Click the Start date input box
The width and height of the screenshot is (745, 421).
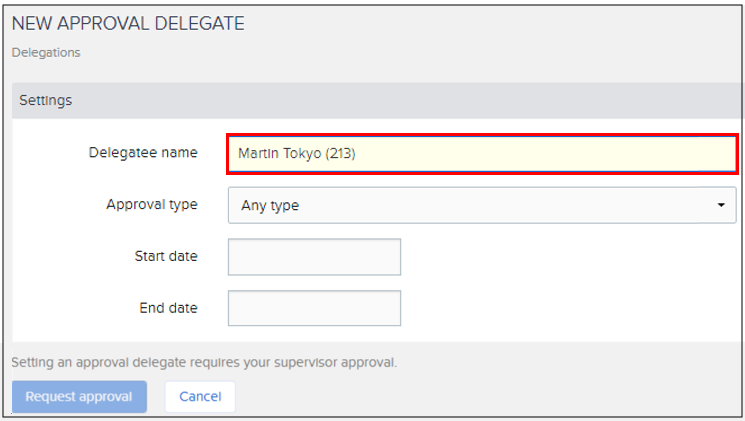314,257
